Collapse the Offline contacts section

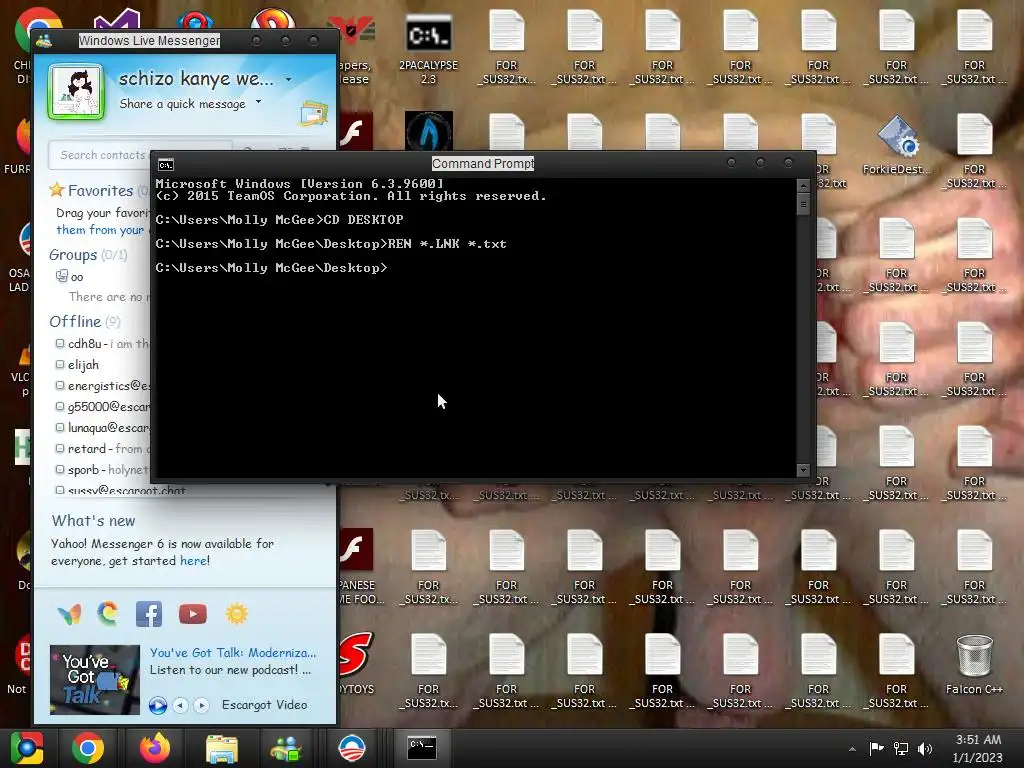pyautogui.click(x=84, y=321)
